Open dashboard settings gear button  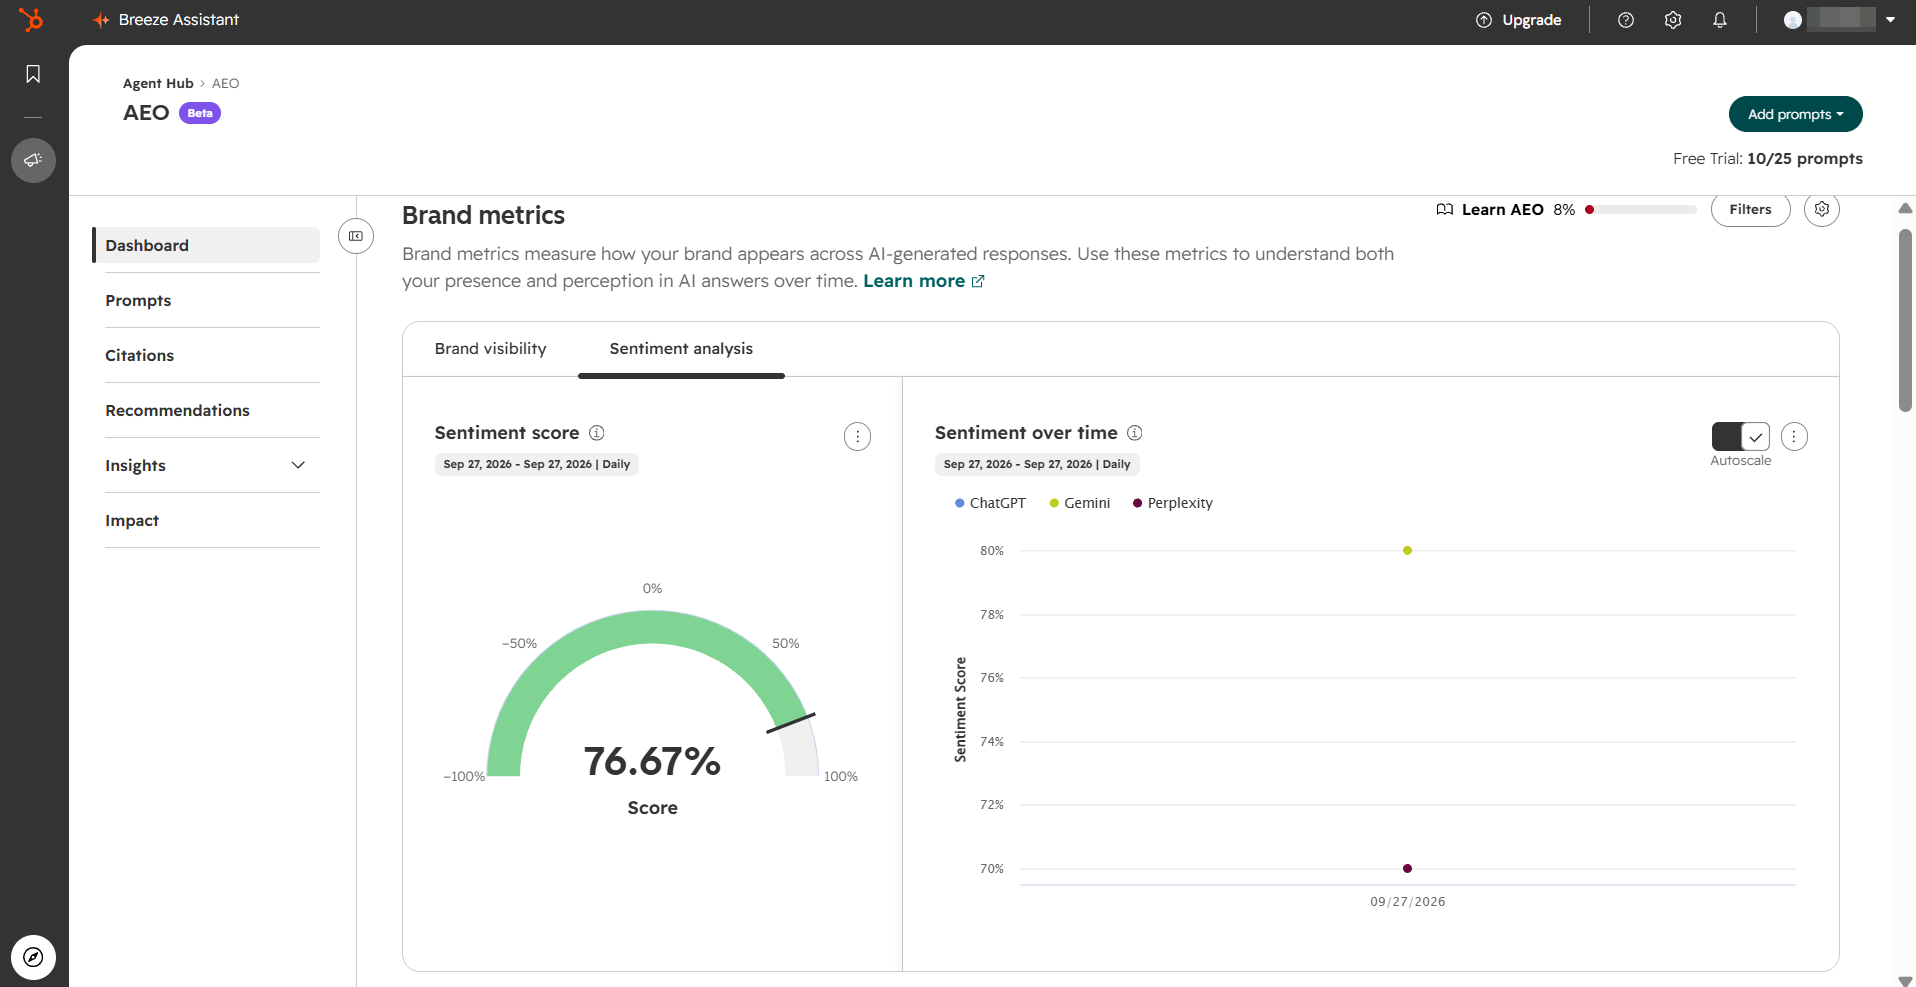coord(1822,209)
